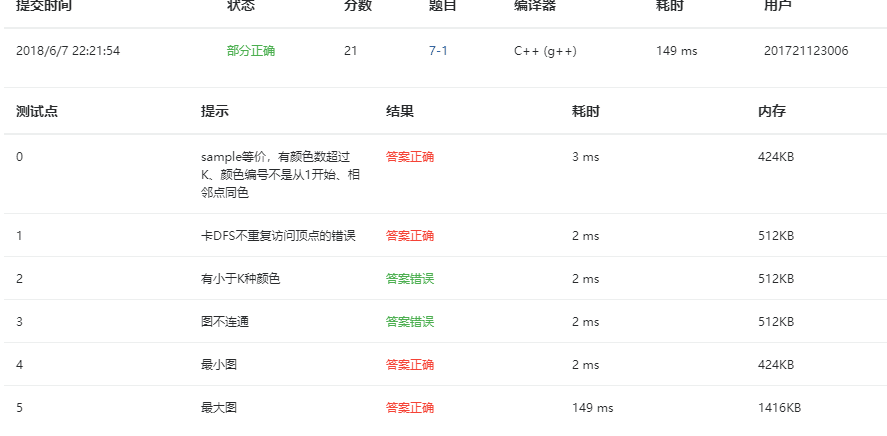
Task: Click the 分数 column header
Action: (358, 6)
